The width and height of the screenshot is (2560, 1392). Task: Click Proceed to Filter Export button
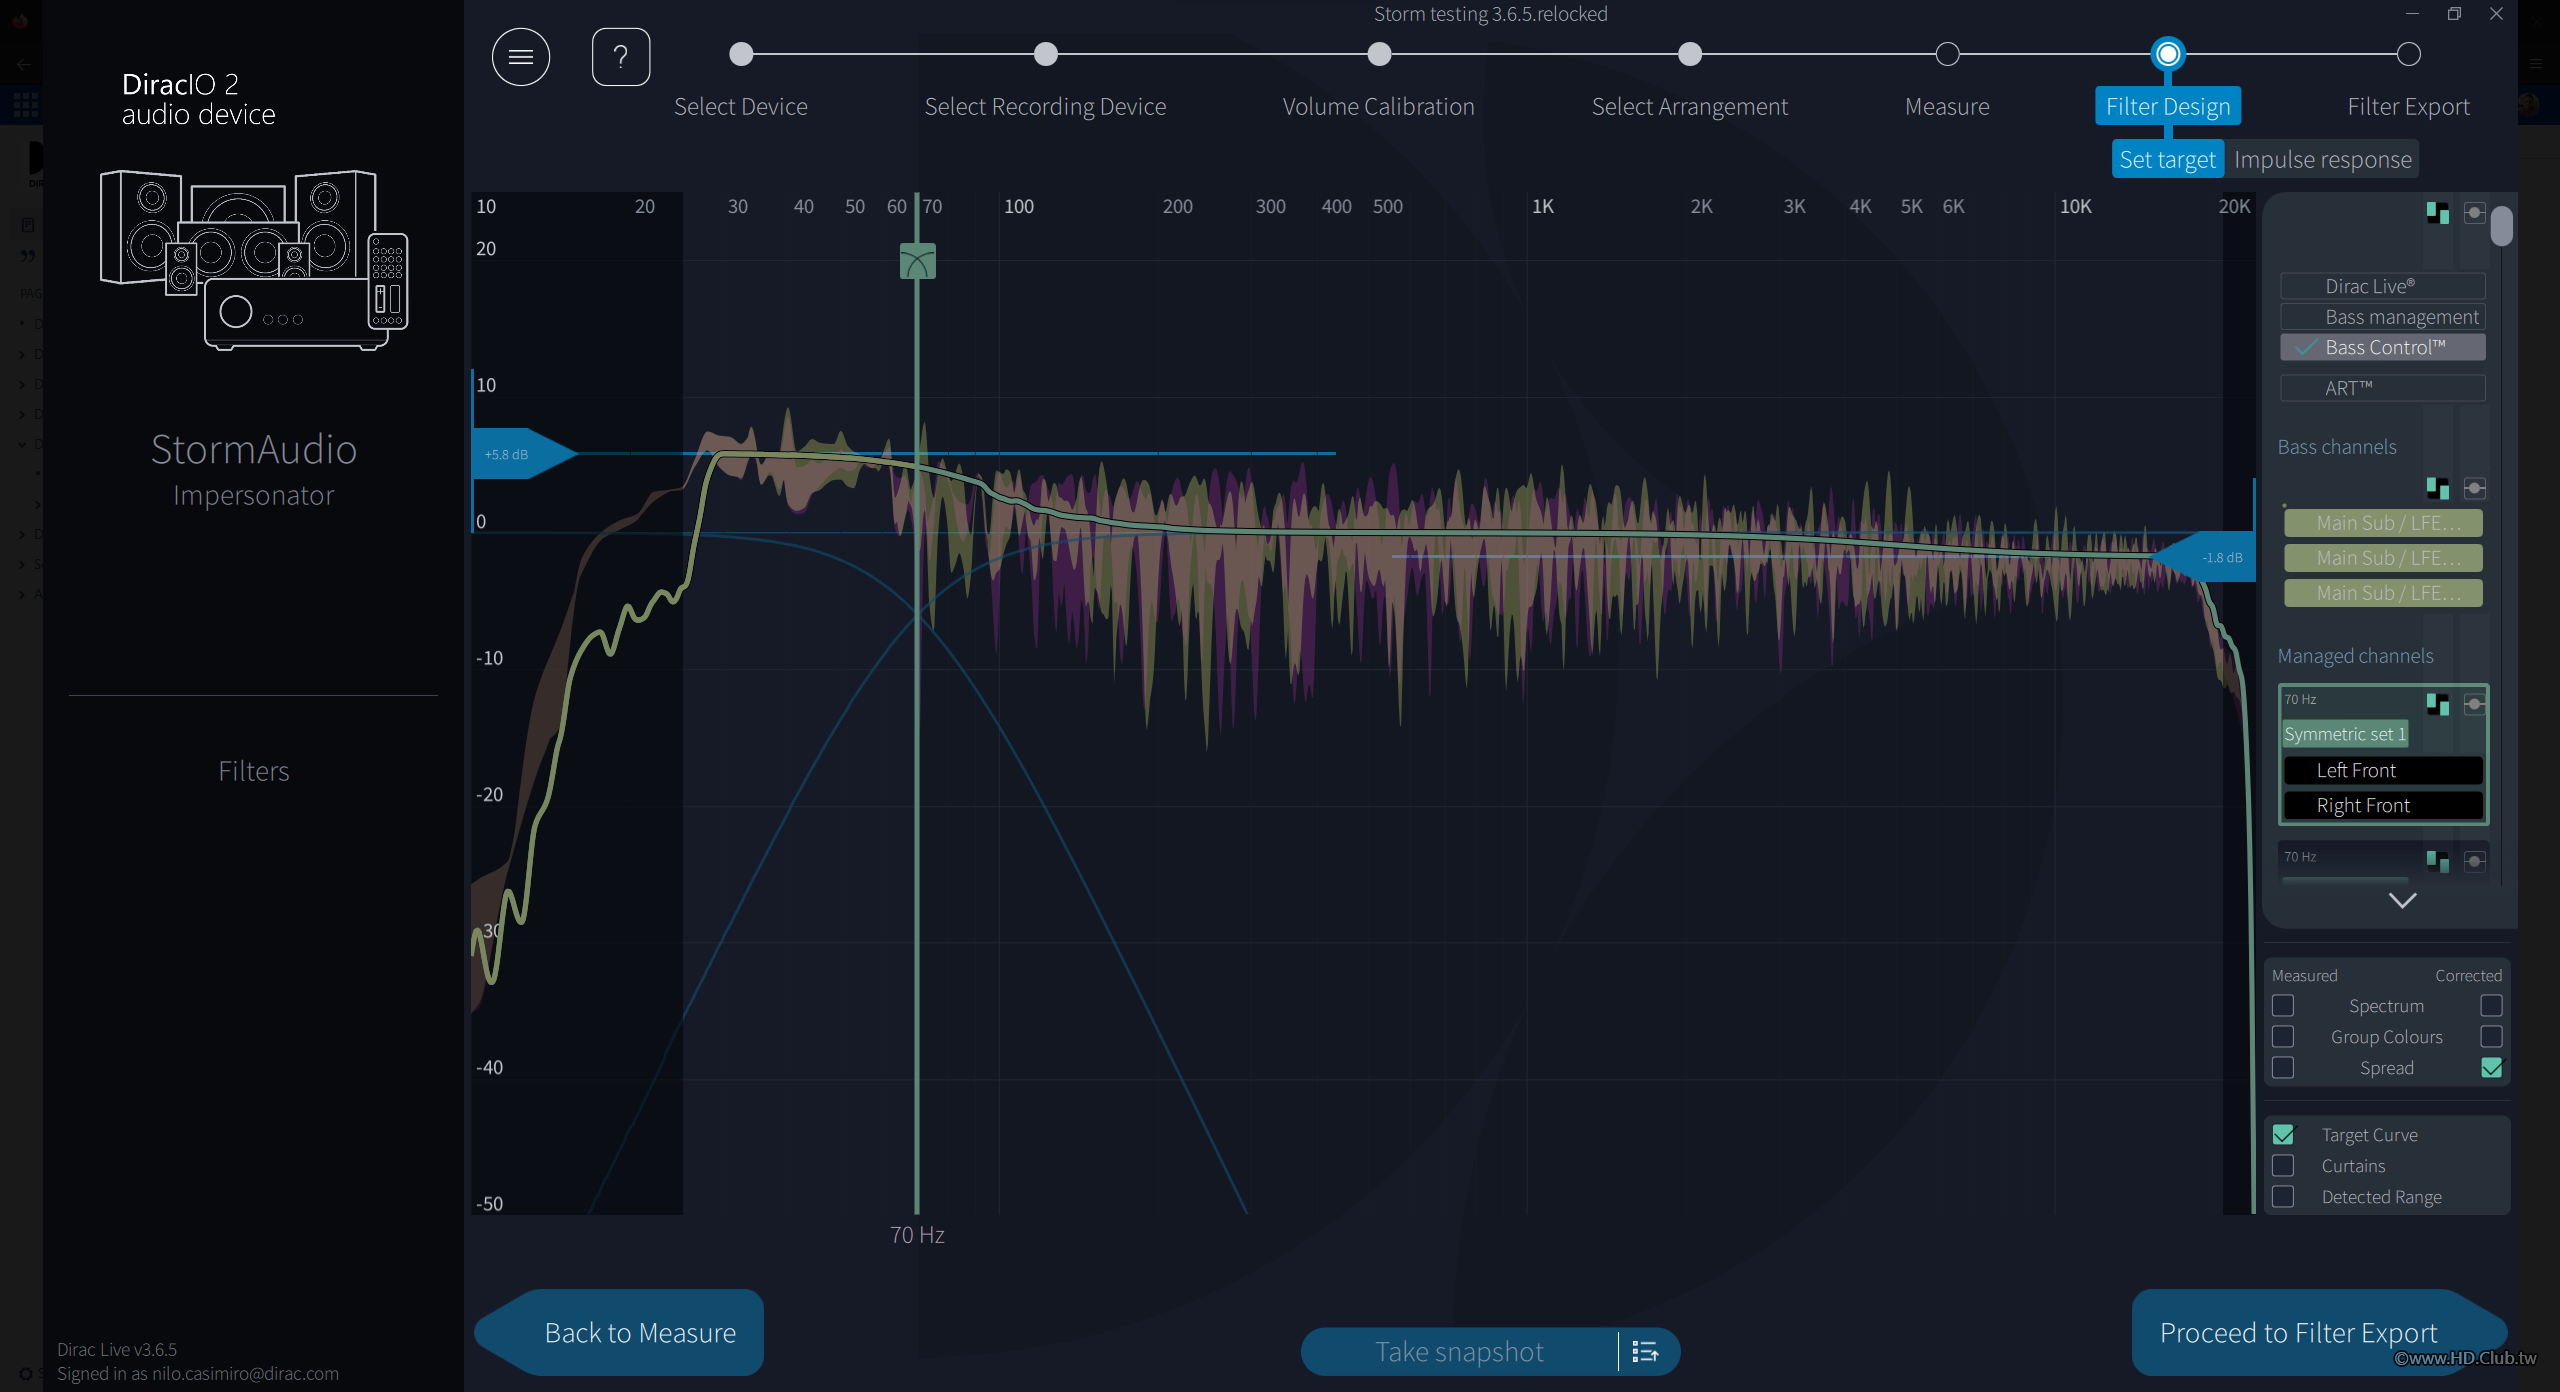pyautogui.click(x=2298, y=1333)
